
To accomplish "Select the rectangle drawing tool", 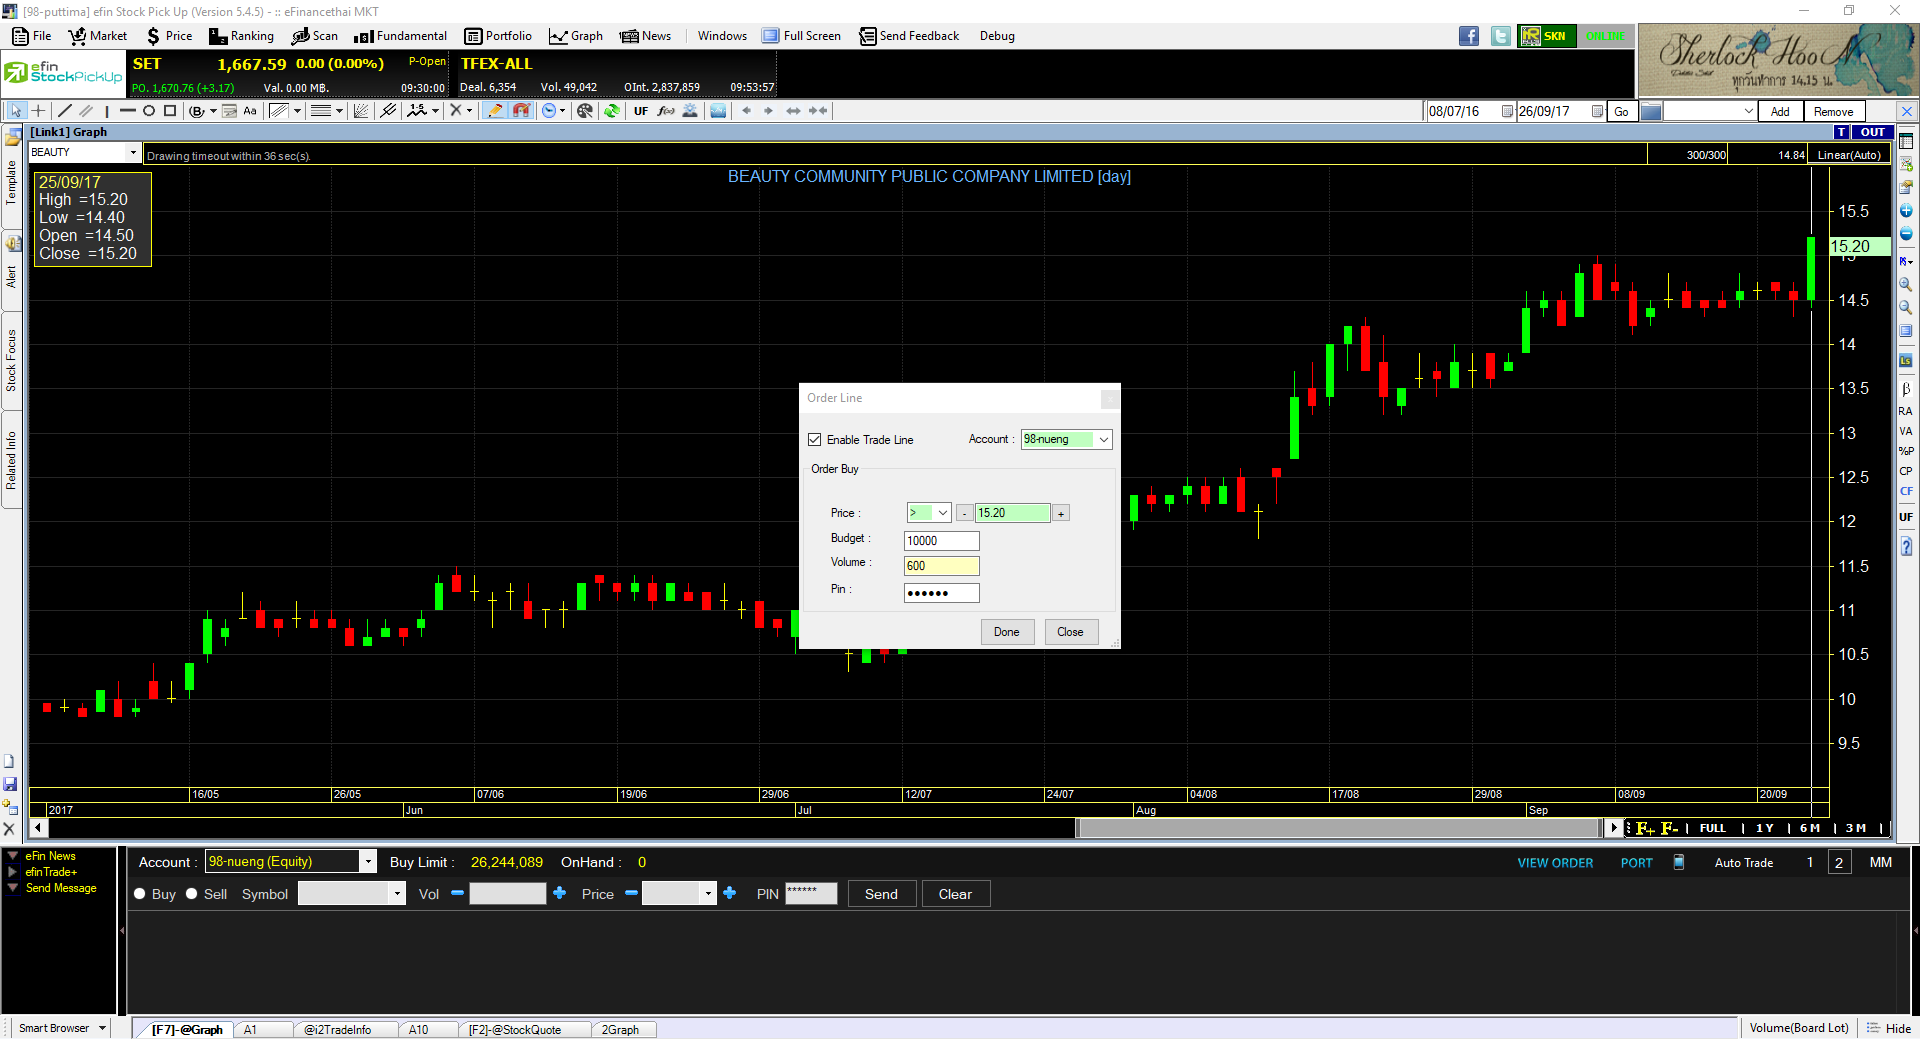I will point(170,111).
